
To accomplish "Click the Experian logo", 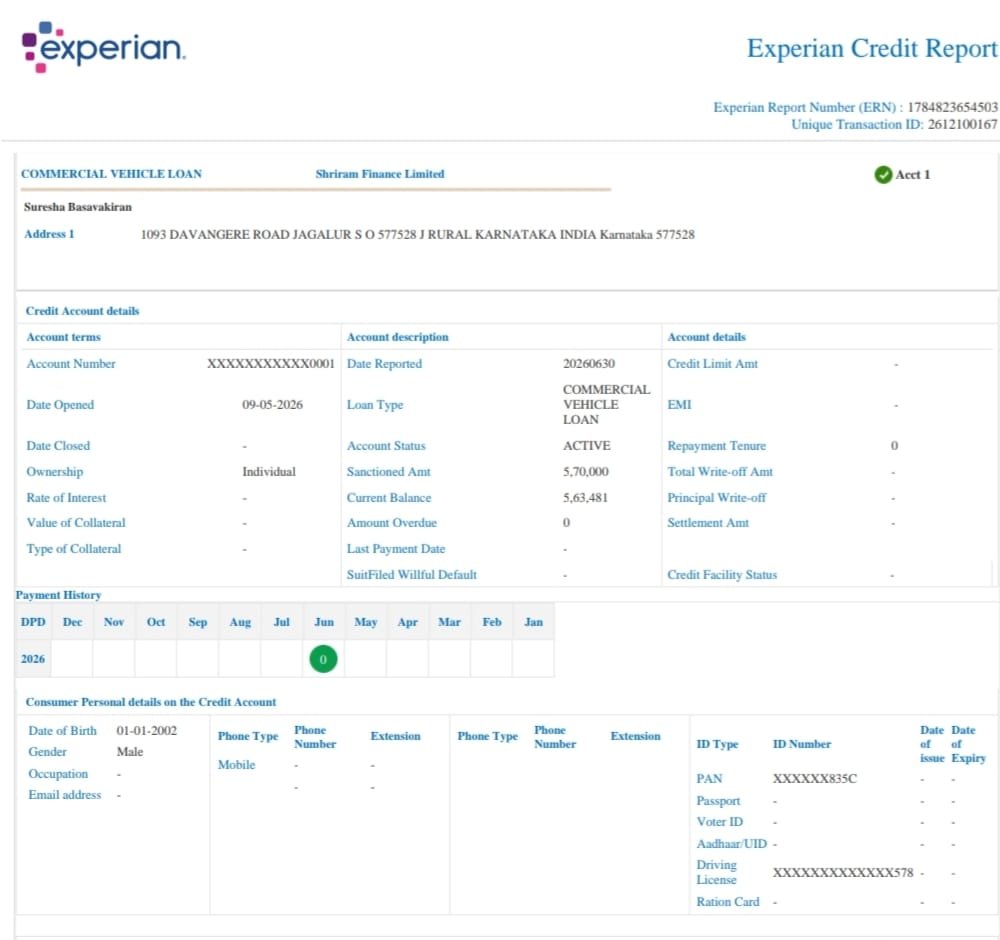I will click(x=103, y=47).
